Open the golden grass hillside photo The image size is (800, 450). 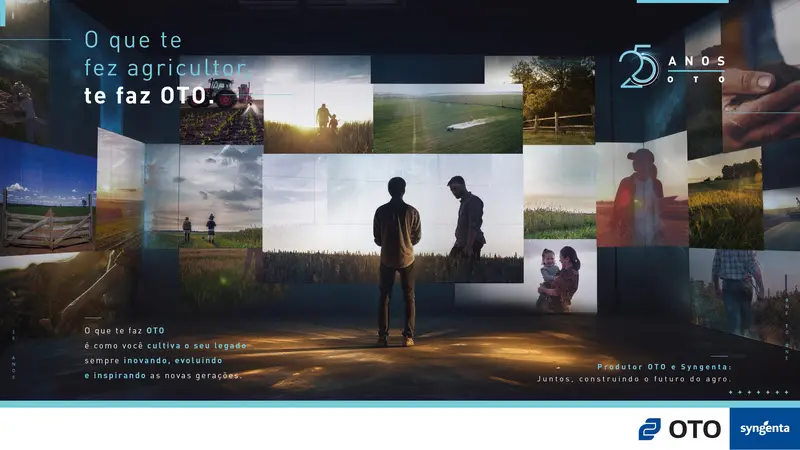coord(726,199)
